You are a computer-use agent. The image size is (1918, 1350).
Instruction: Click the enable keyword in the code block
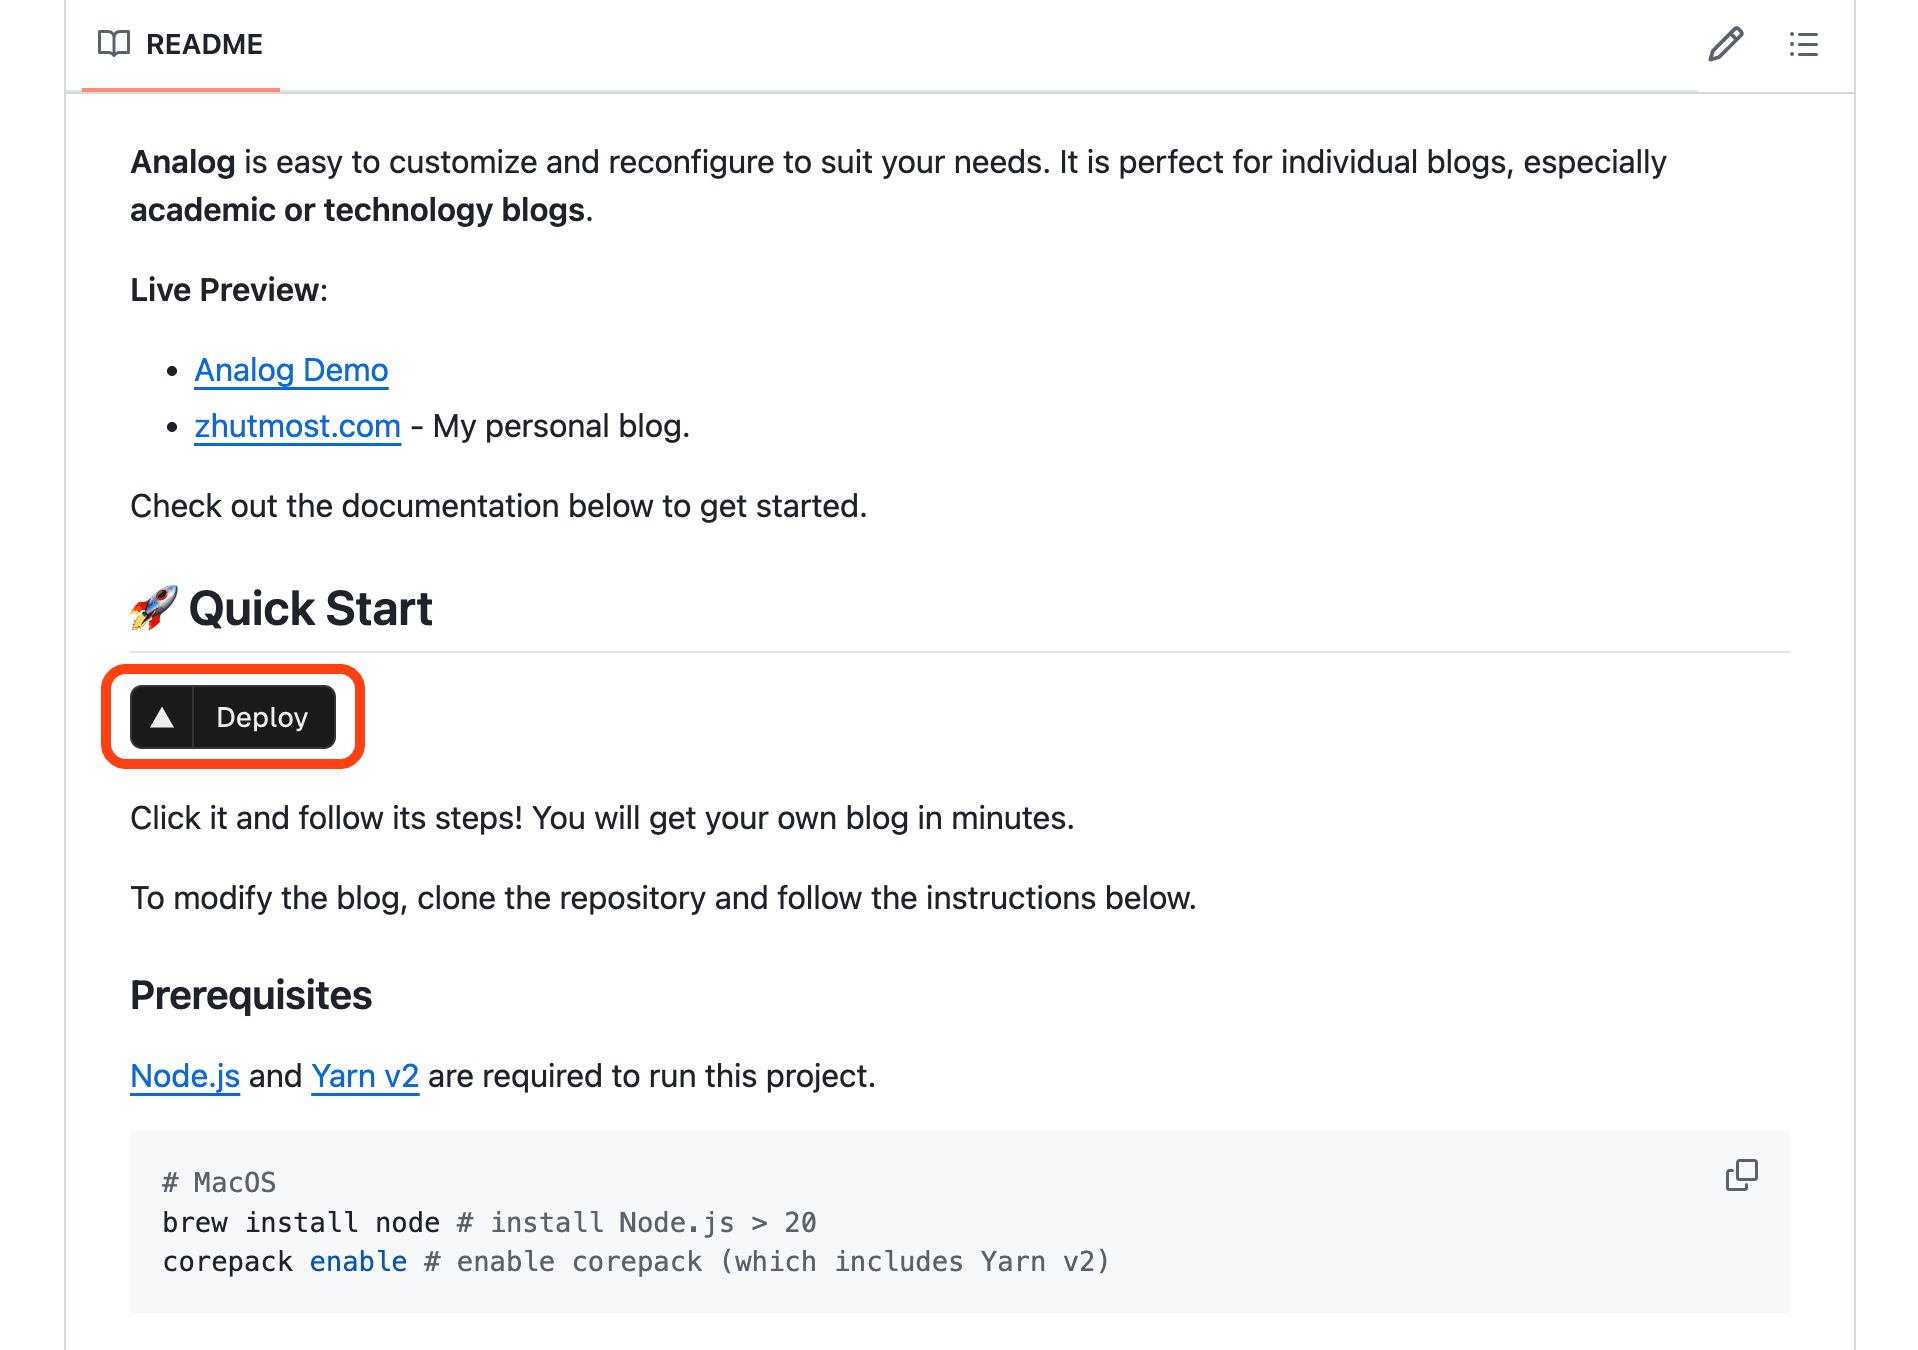pyautogui.click(x=358, y=1261)
